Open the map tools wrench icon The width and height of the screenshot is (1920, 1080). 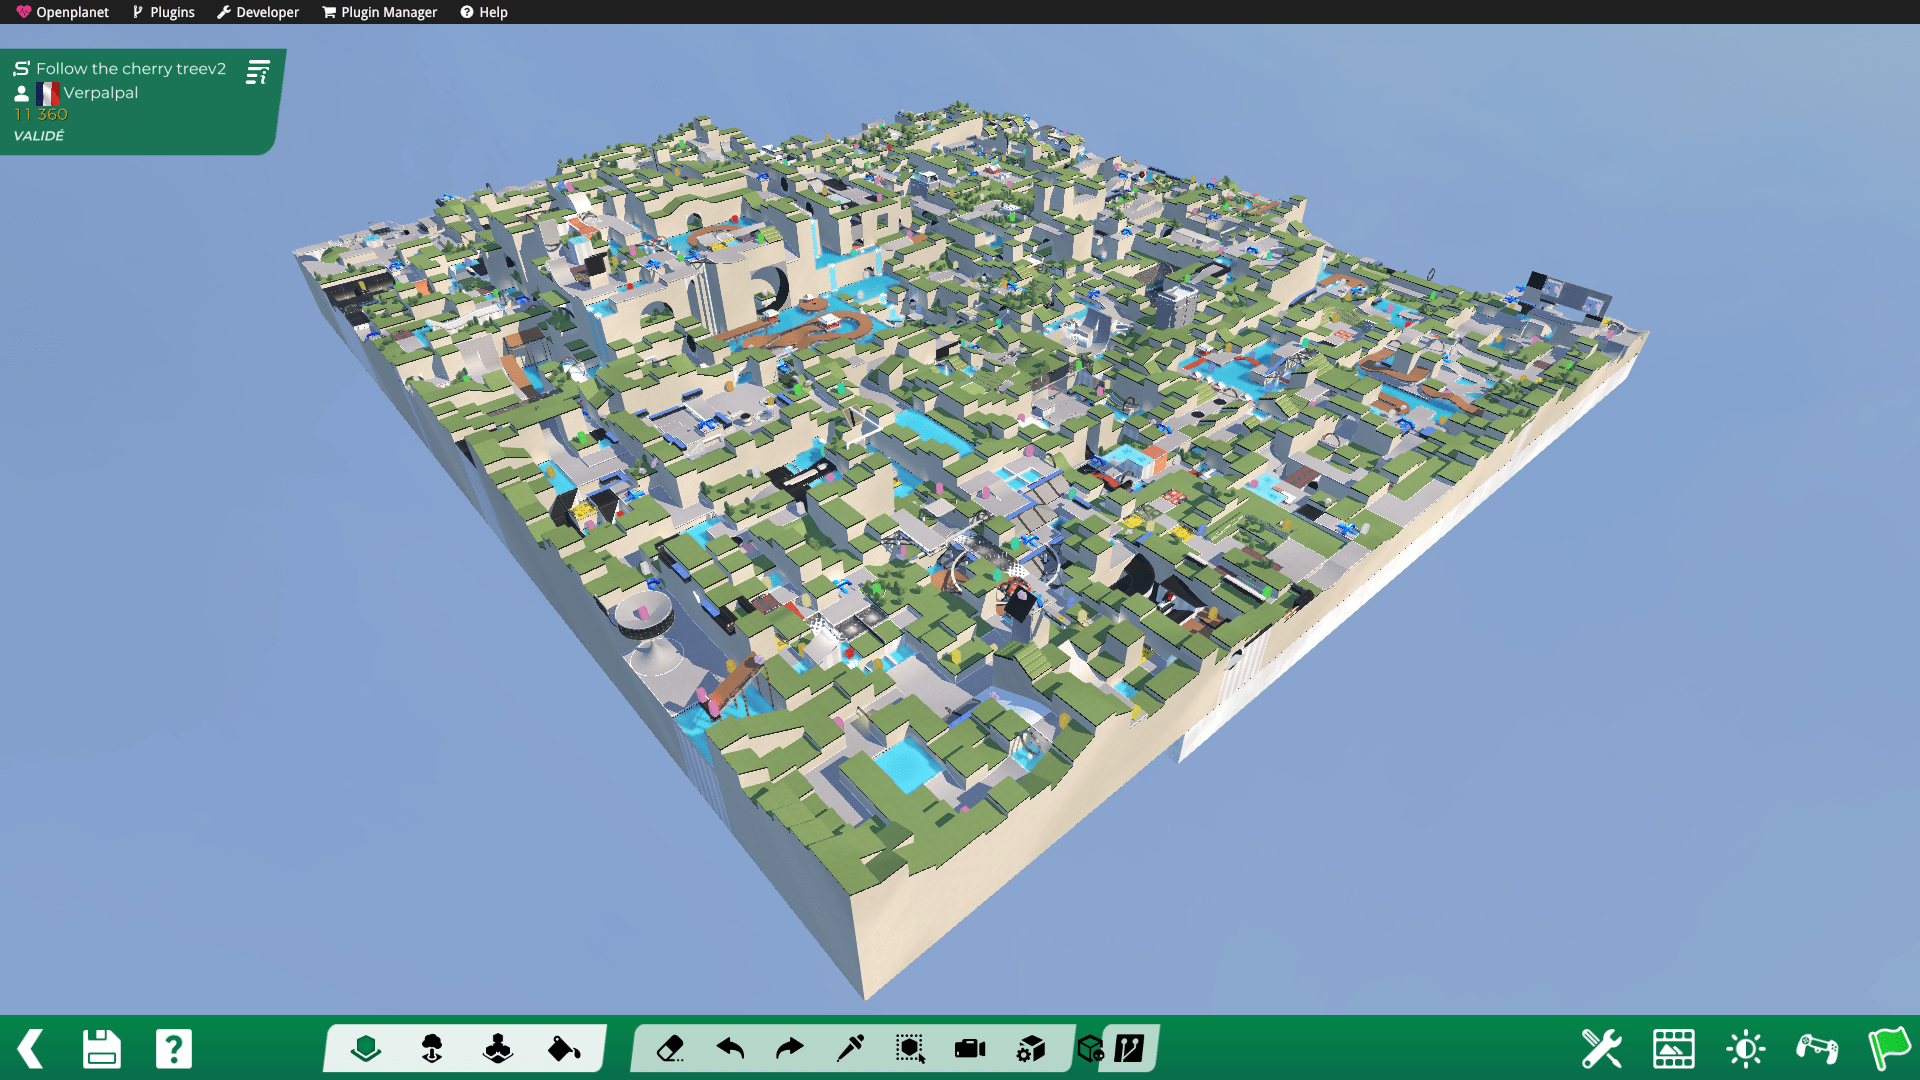point(1602,1049)
